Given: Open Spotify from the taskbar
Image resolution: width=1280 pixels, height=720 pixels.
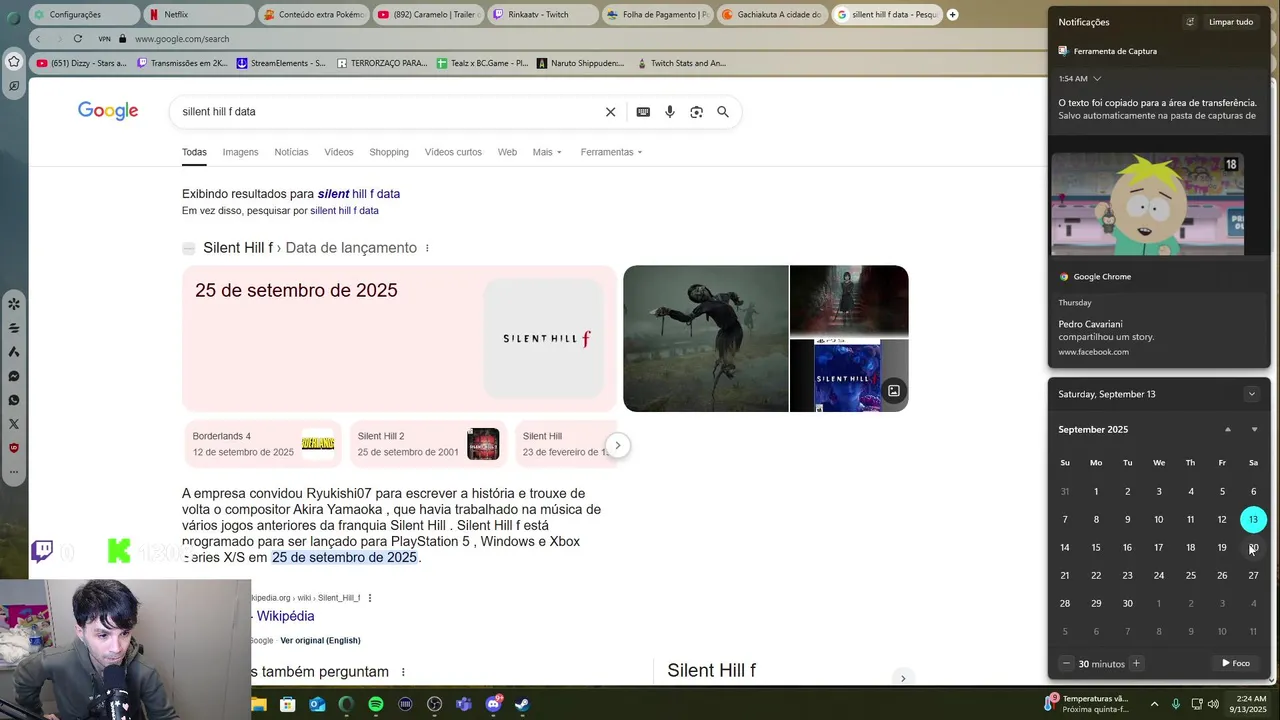Looking at the screenshot, I should click(x=376, y=704).
